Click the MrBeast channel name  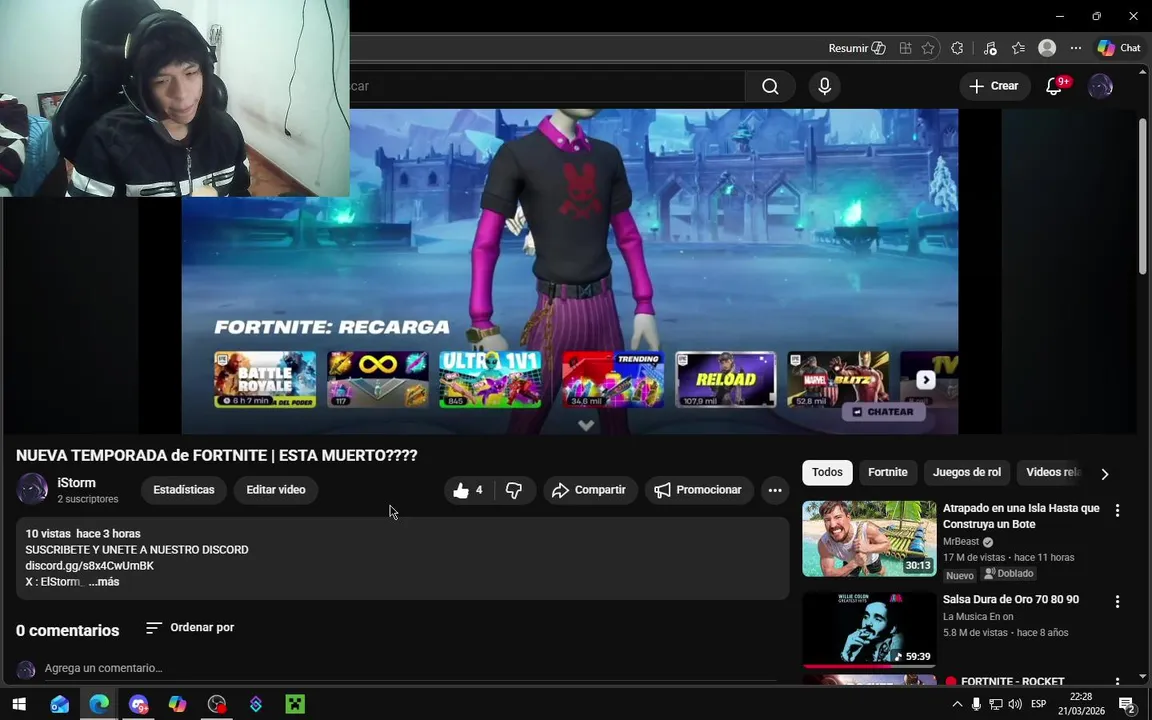(961, 541)
